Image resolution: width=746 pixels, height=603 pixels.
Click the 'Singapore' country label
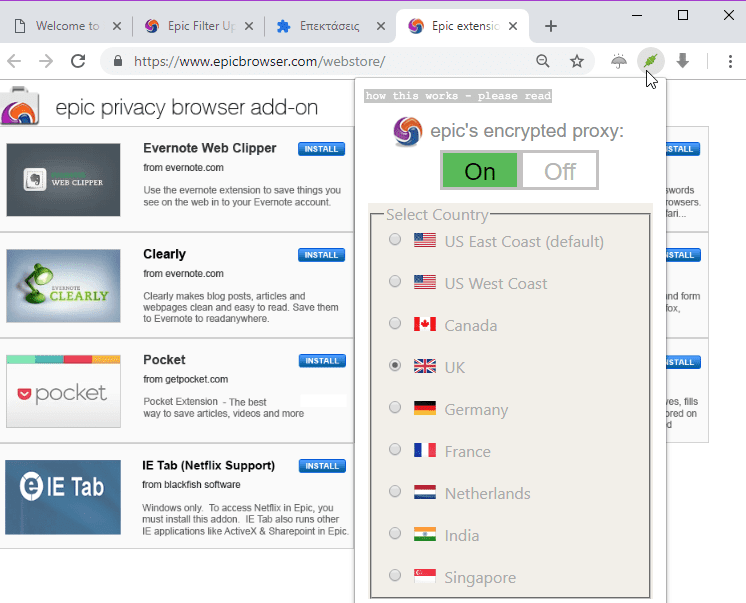click(x=480, y=578)
